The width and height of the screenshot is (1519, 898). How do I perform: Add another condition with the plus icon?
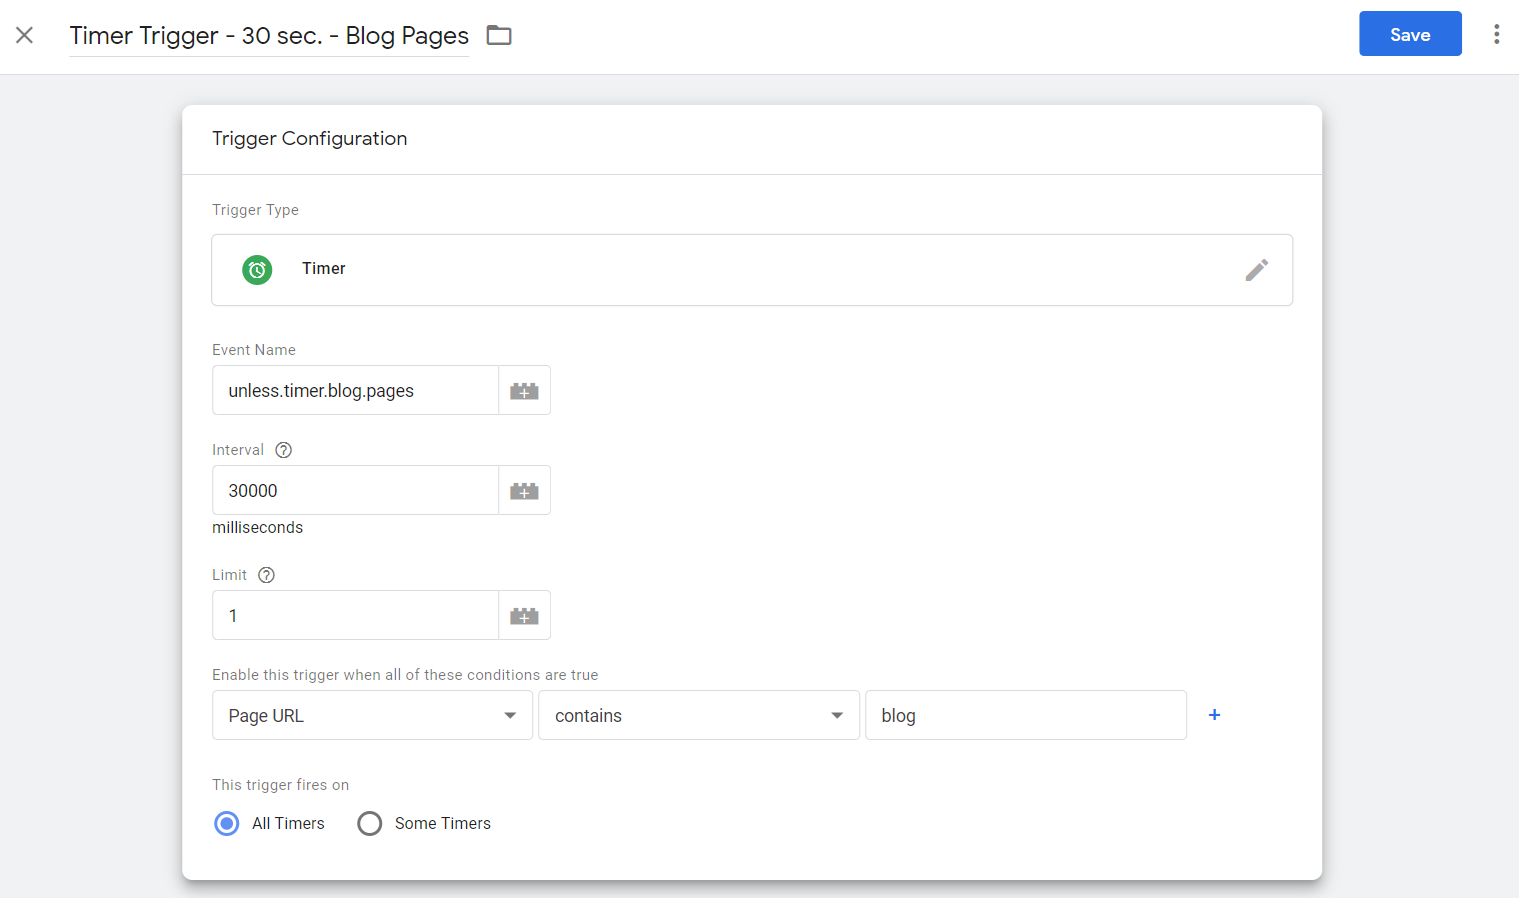click(x=1214, y=715)
